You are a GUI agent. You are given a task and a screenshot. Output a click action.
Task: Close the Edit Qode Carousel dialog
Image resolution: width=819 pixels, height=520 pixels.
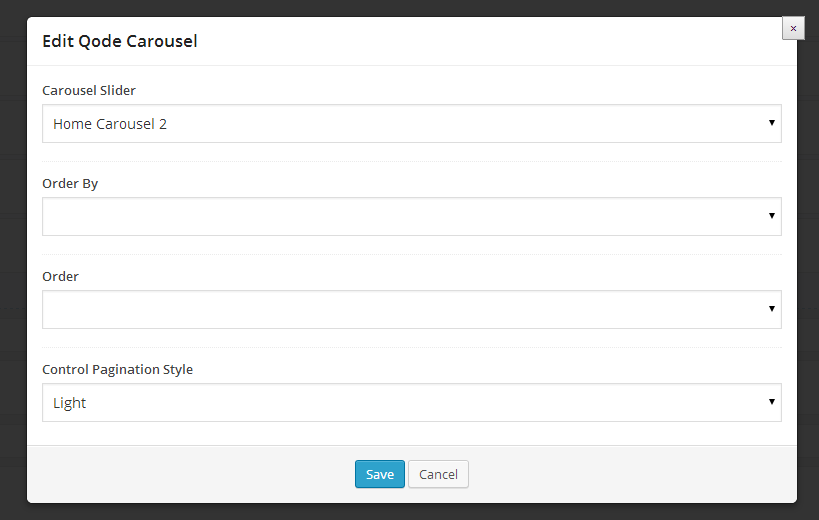click(x=793, y=29)
